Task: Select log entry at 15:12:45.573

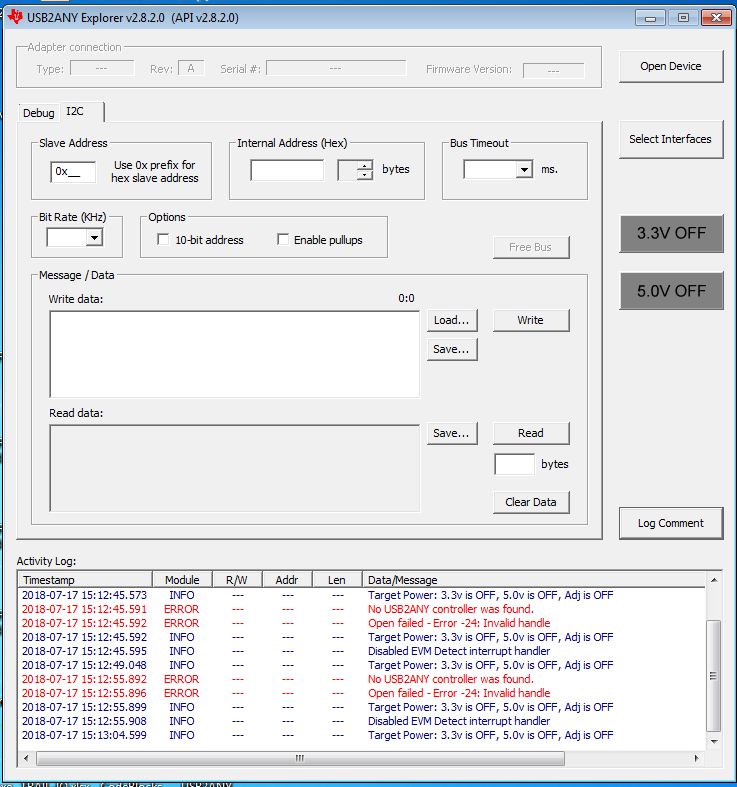Action: (x=362, y=595)
